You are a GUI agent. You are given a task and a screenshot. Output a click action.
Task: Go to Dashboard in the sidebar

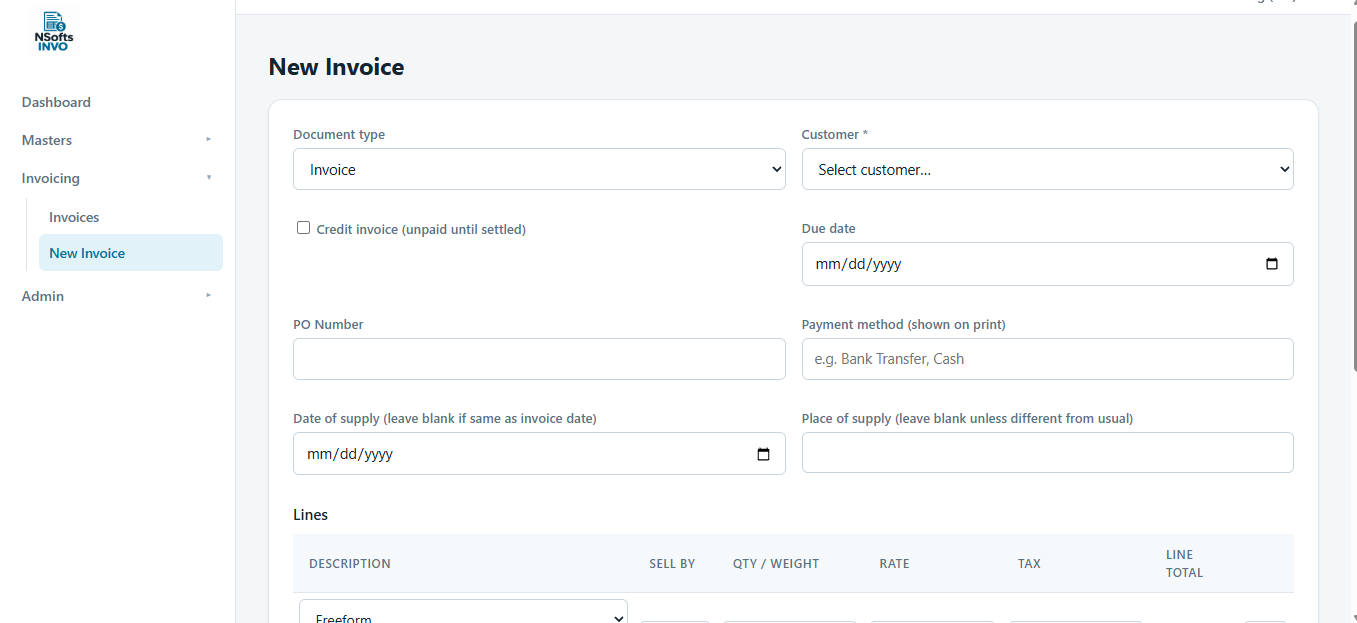pos(56,102)
